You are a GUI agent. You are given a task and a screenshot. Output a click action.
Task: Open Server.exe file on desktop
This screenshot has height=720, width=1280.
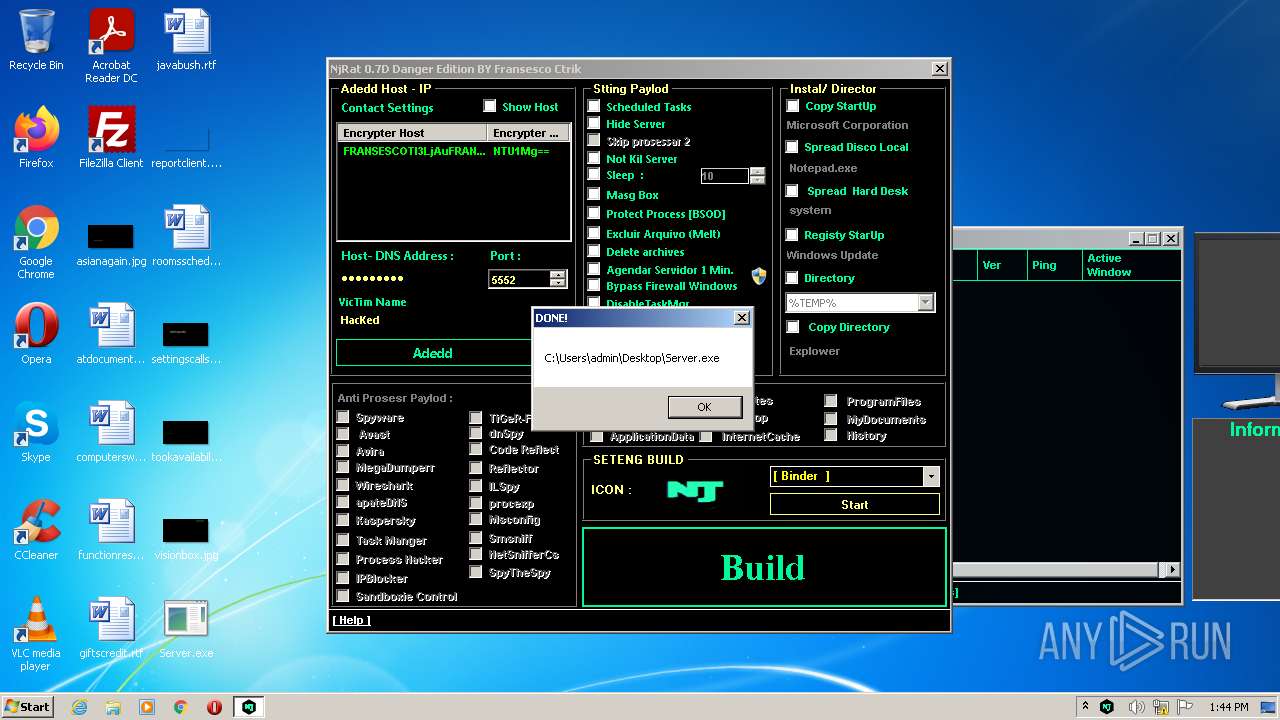(186, 628)
